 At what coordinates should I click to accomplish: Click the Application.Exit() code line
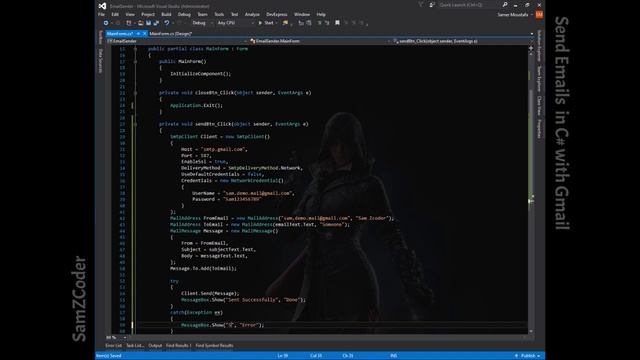[196, 105]
